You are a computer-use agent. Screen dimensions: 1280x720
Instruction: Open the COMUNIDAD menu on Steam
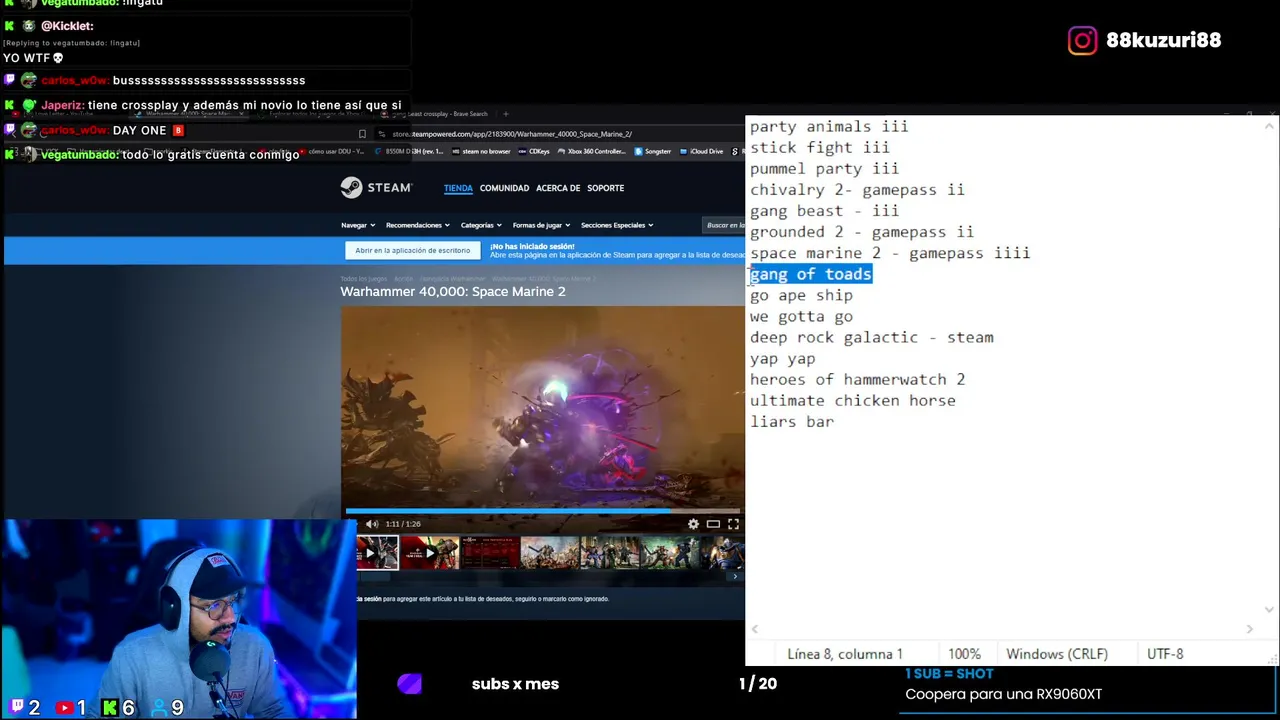[504, 188]
